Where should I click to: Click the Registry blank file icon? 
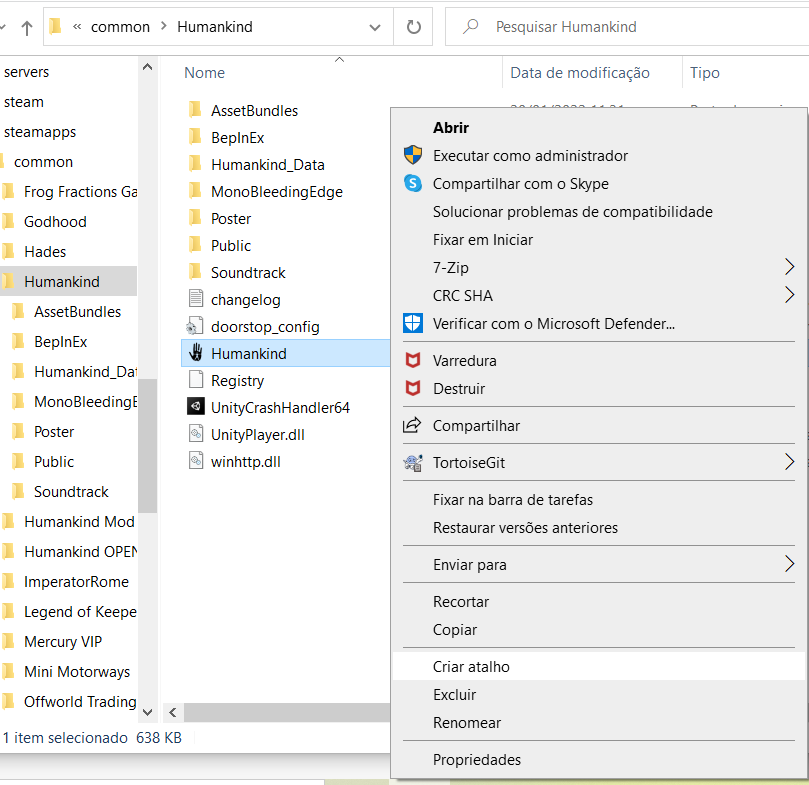pos(196,380)
